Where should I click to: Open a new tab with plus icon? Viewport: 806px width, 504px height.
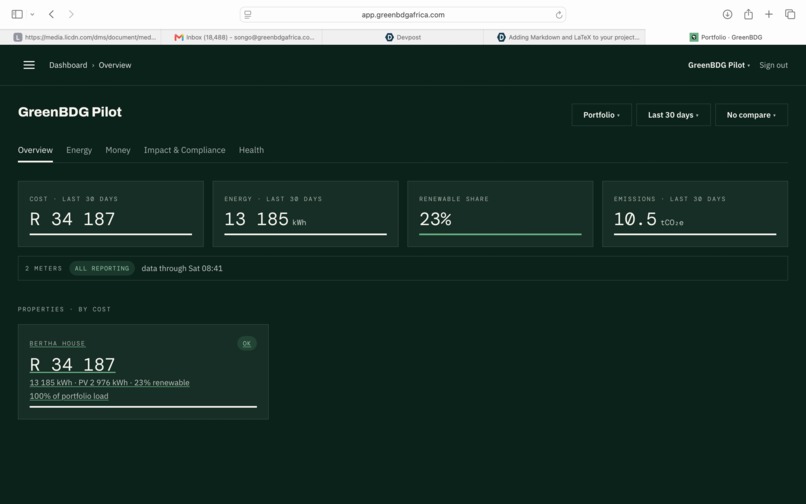pyautogui.click(x=768, y=14)
